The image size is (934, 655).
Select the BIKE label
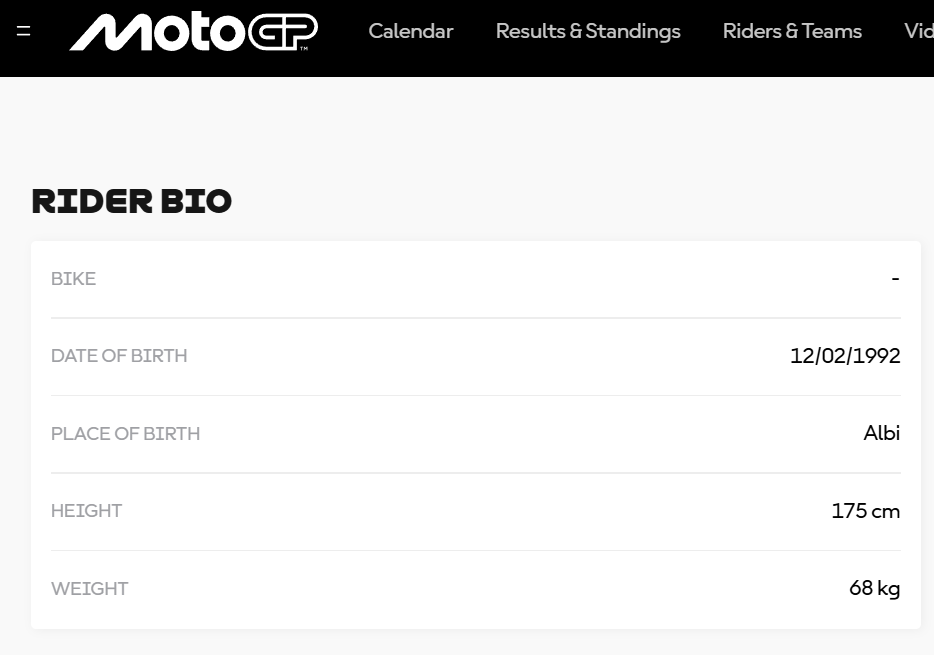tap(74, 279)
